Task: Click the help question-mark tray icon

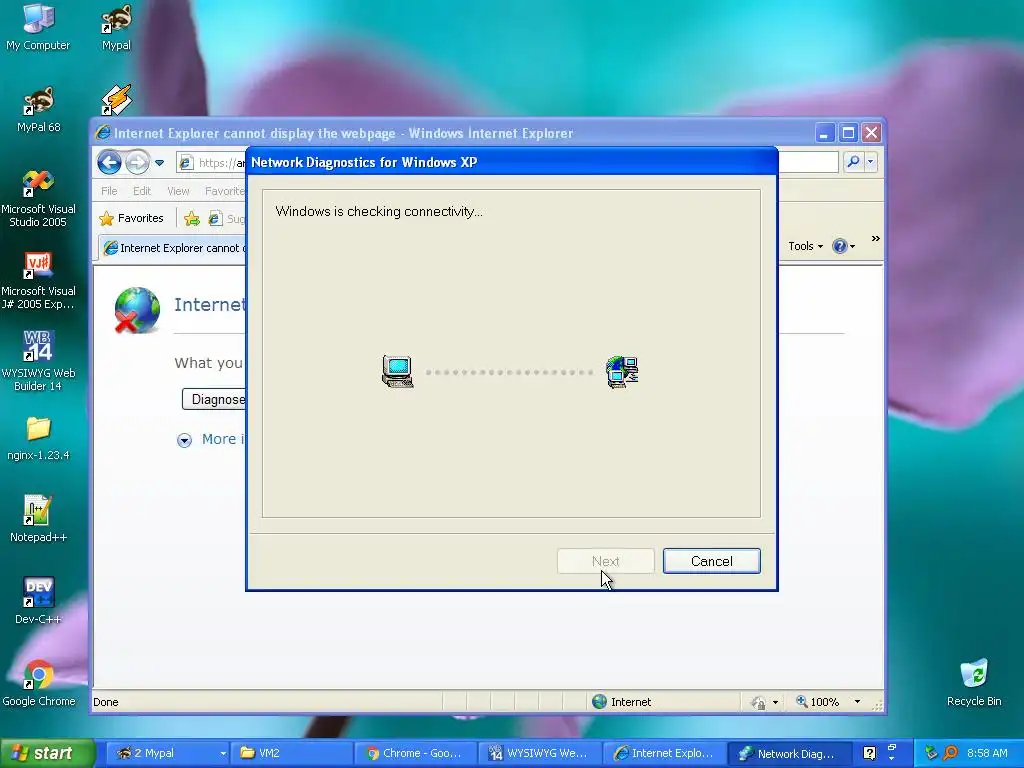Action: click(x=869, y=753)
